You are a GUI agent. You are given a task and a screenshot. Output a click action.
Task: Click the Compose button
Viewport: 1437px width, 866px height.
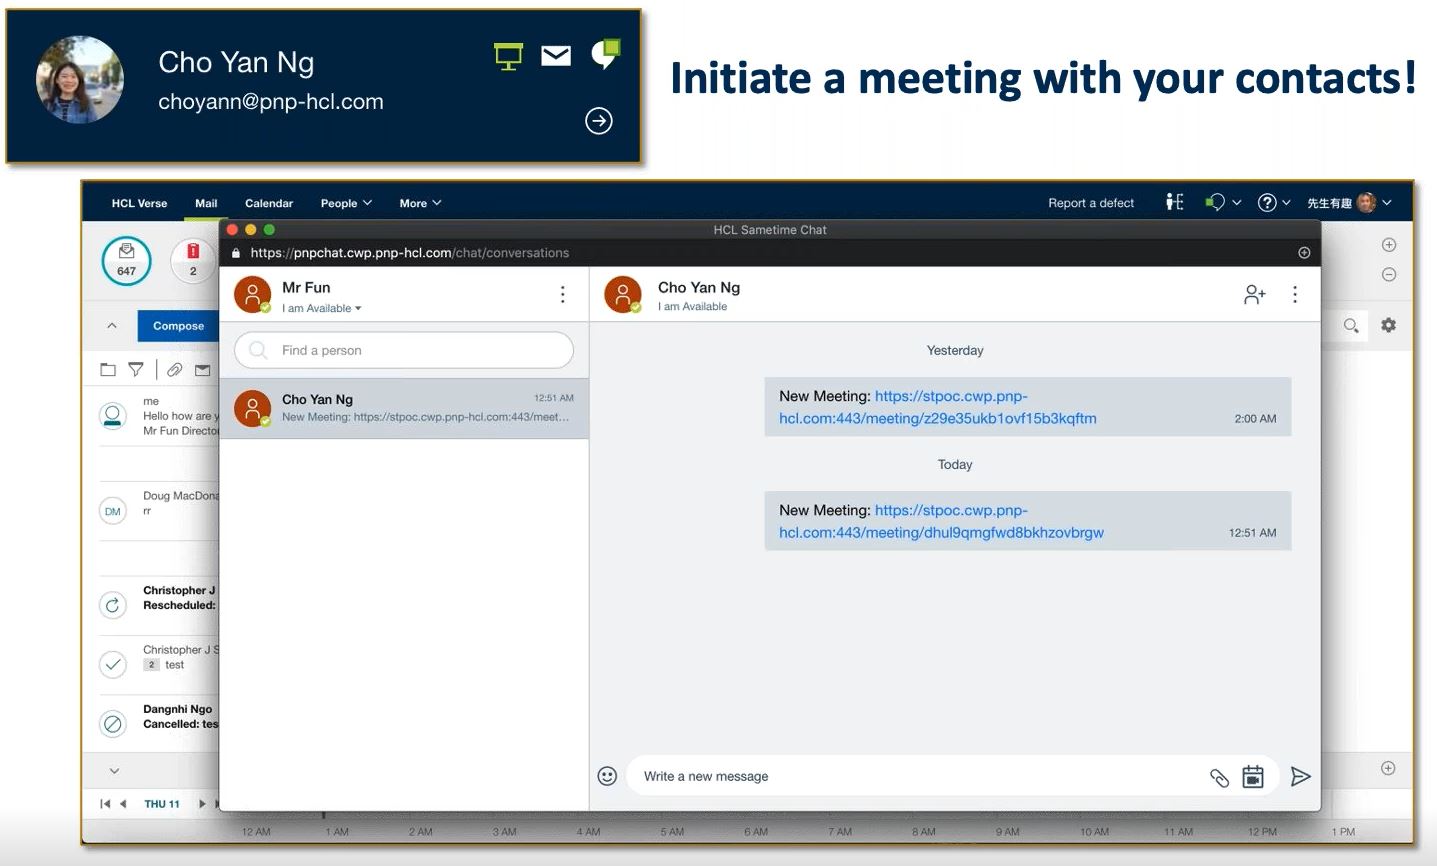pyautogui.click(x=178, y=326)
